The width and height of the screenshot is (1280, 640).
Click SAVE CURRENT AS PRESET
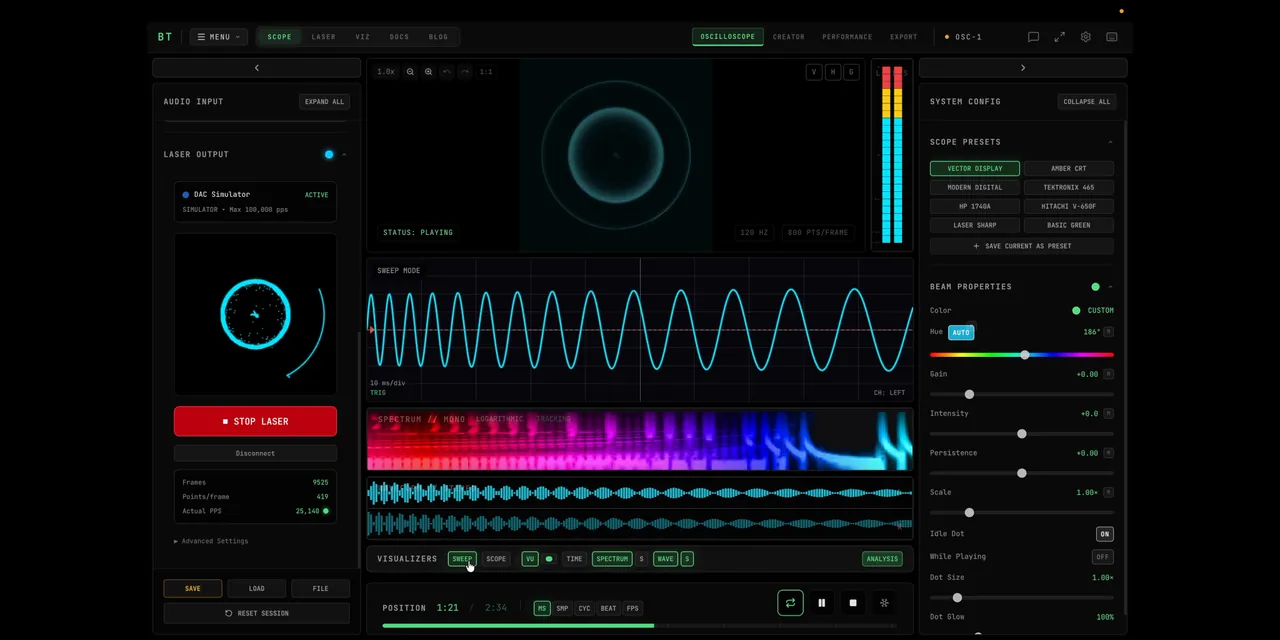click(x=1022, y=246)
